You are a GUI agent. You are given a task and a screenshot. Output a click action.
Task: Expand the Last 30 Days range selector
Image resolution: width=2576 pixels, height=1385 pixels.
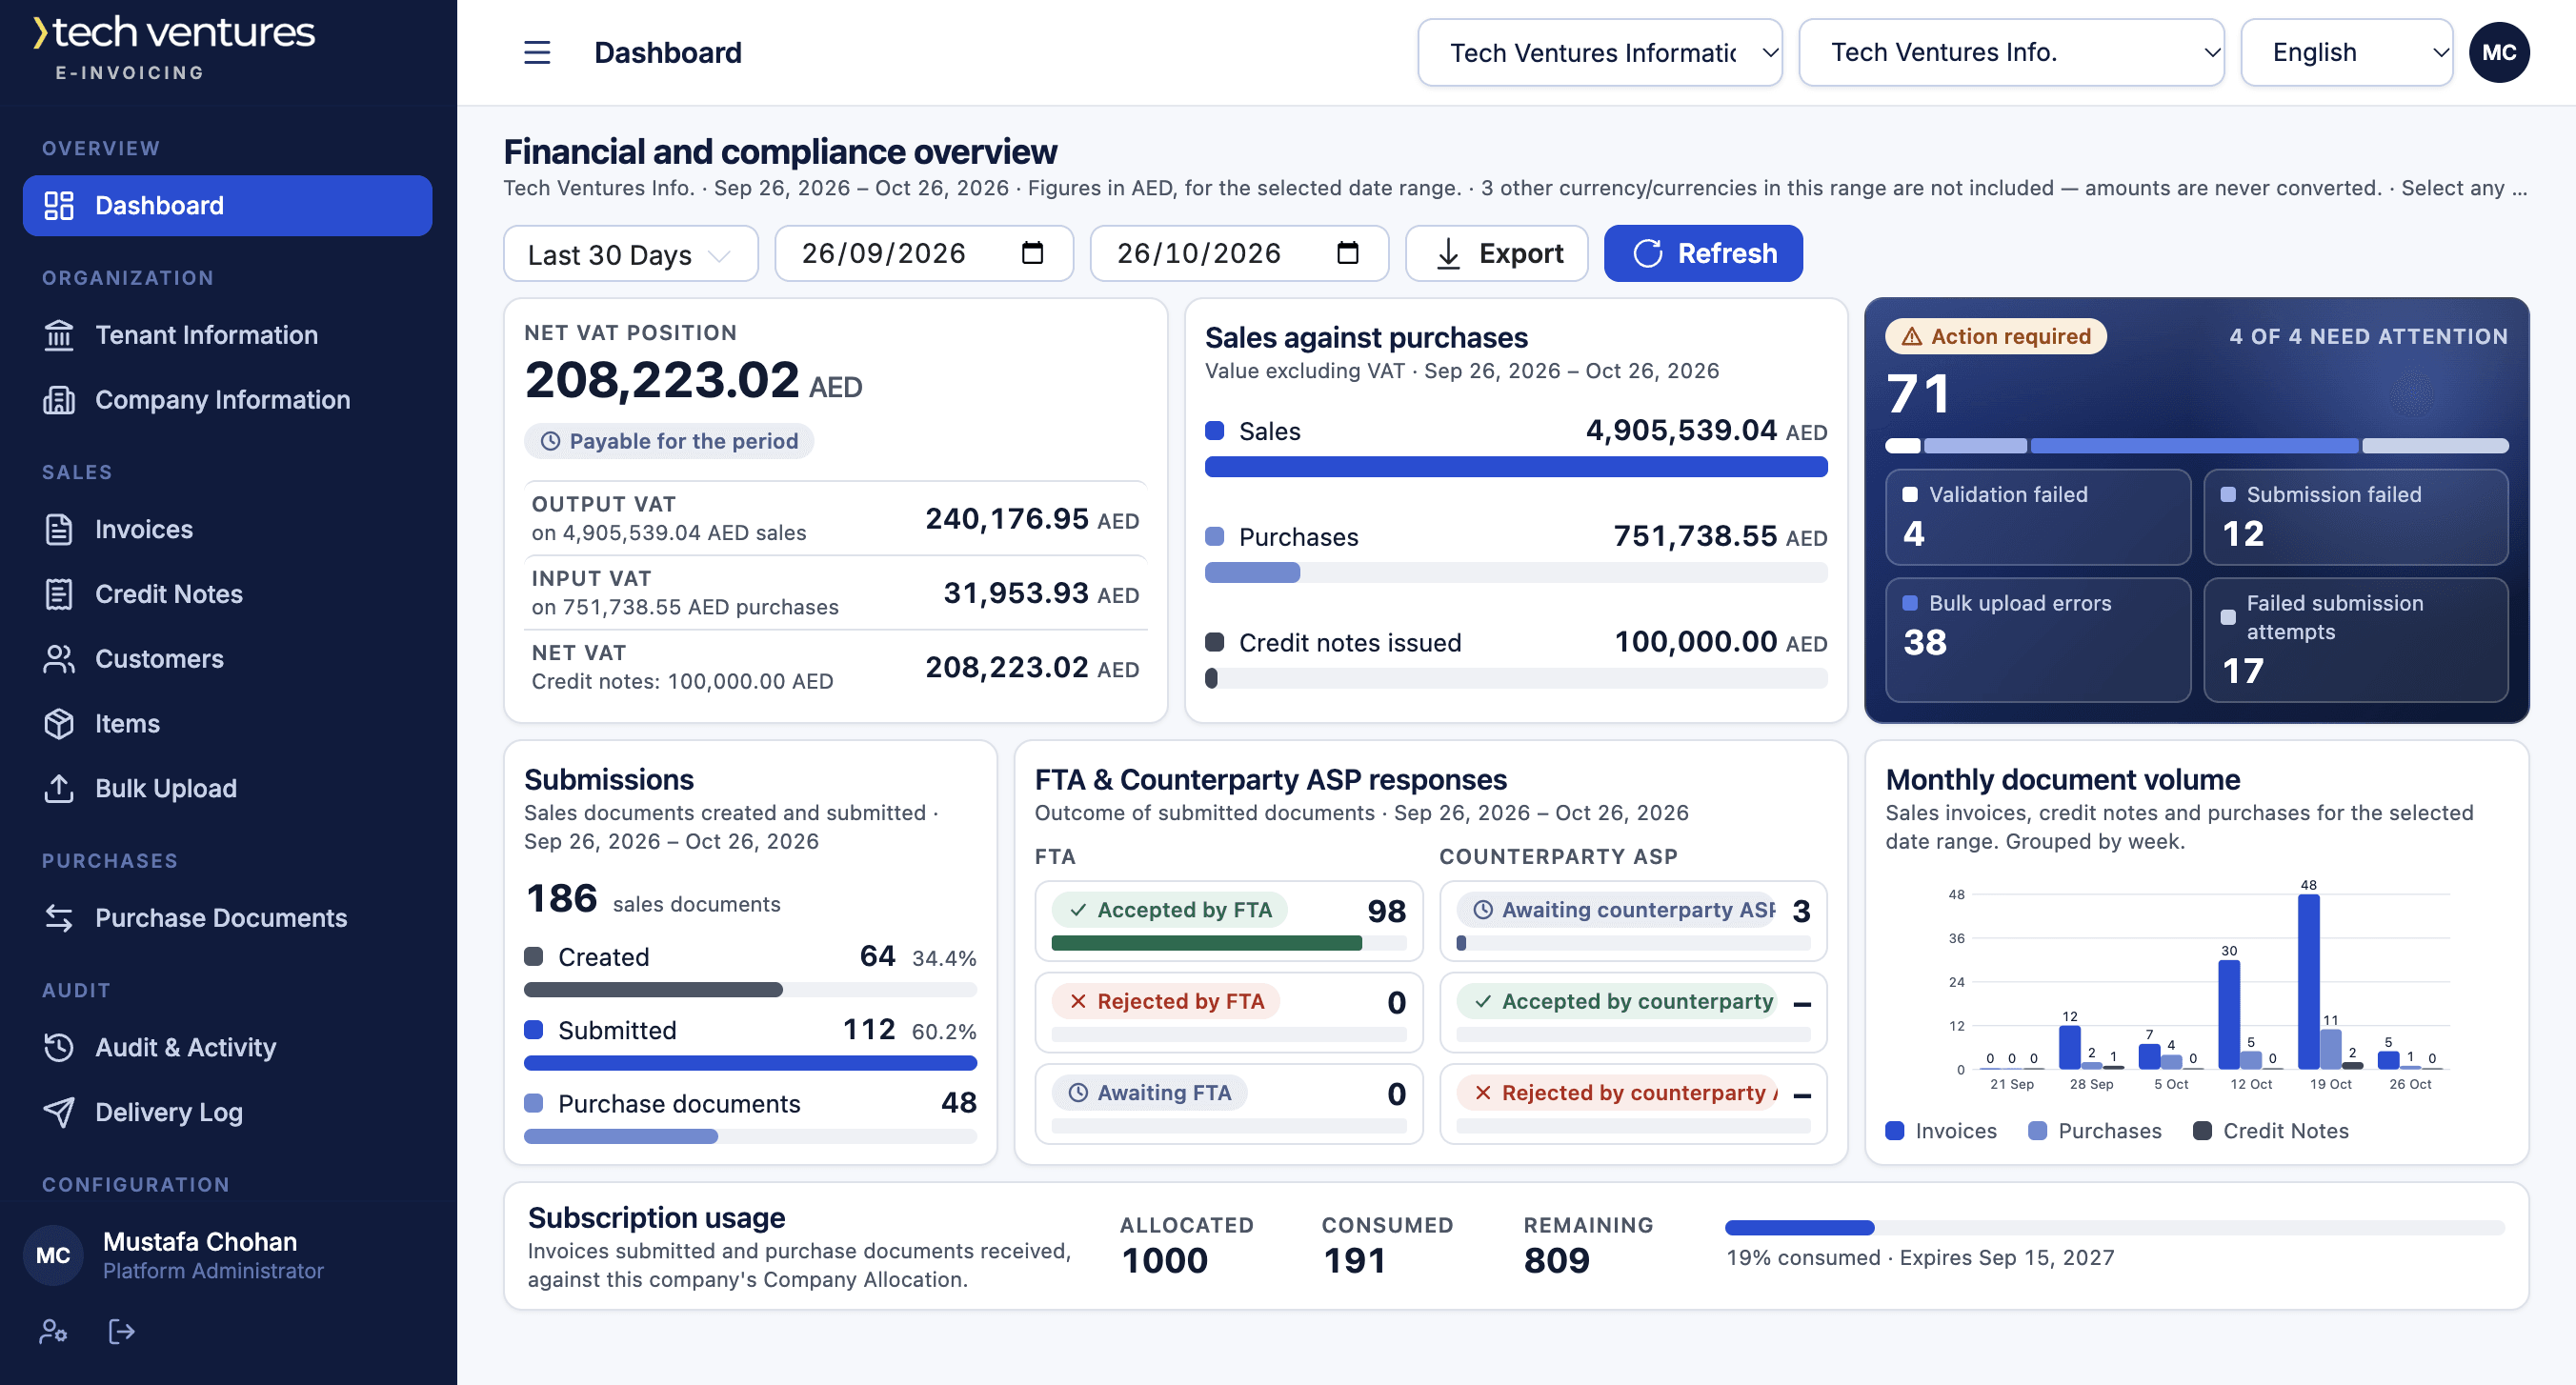tap(630, 254)
